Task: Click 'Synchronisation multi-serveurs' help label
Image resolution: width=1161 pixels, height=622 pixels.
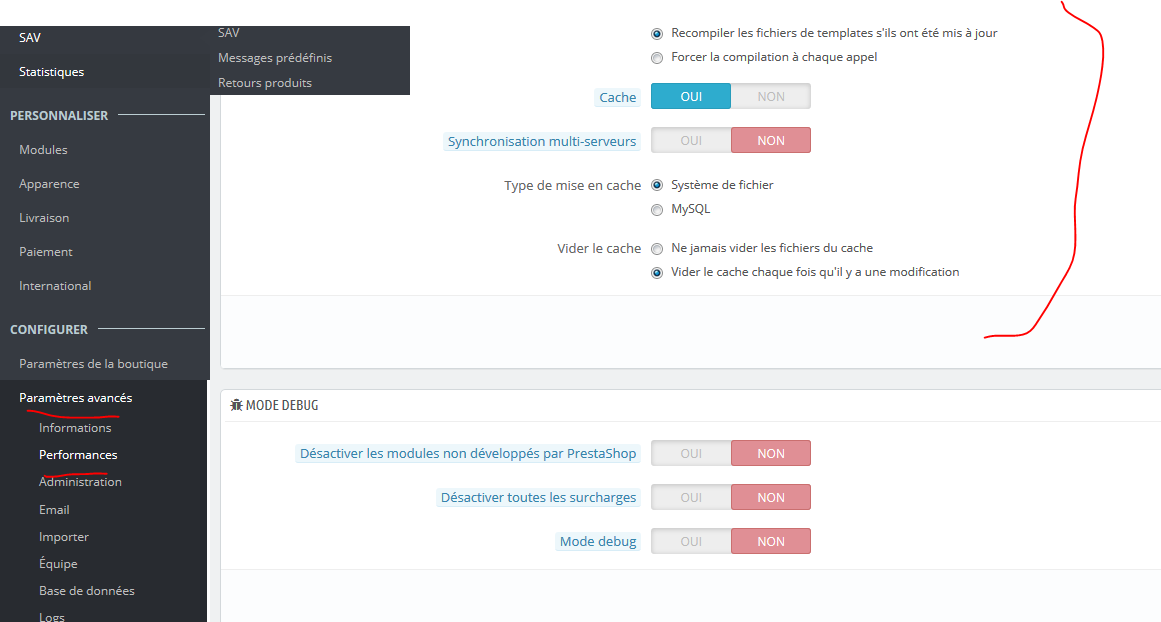Action: pyautogui.click(x=541, y=141)
